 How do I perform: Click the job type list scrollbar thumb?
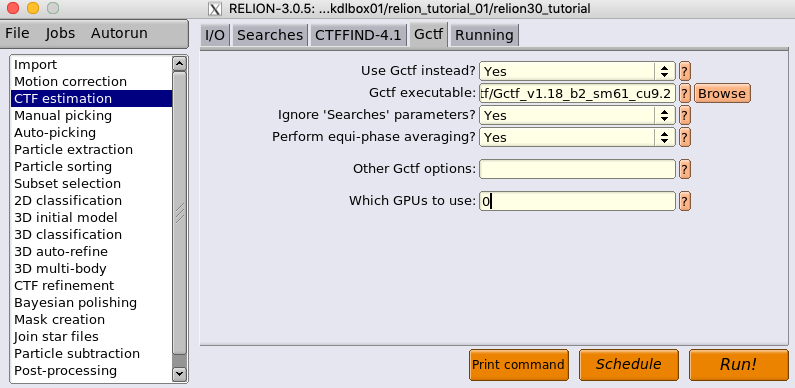click(x=179, y=213)
